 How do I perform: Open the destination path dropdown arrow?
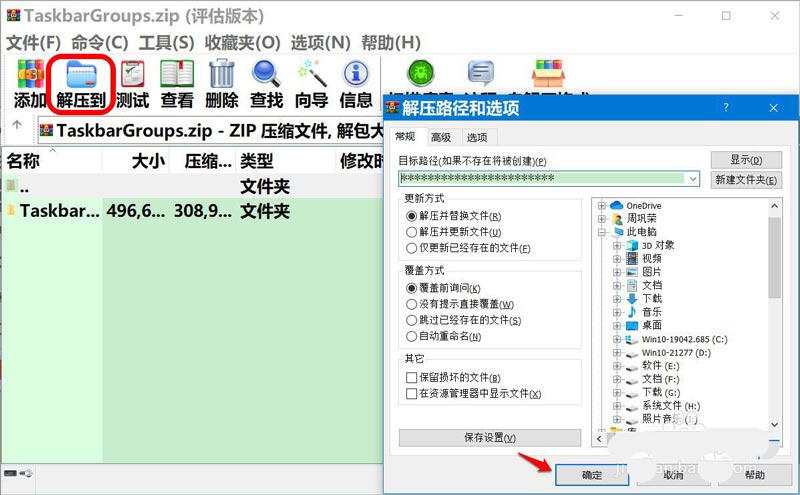(x=692, y=179)
